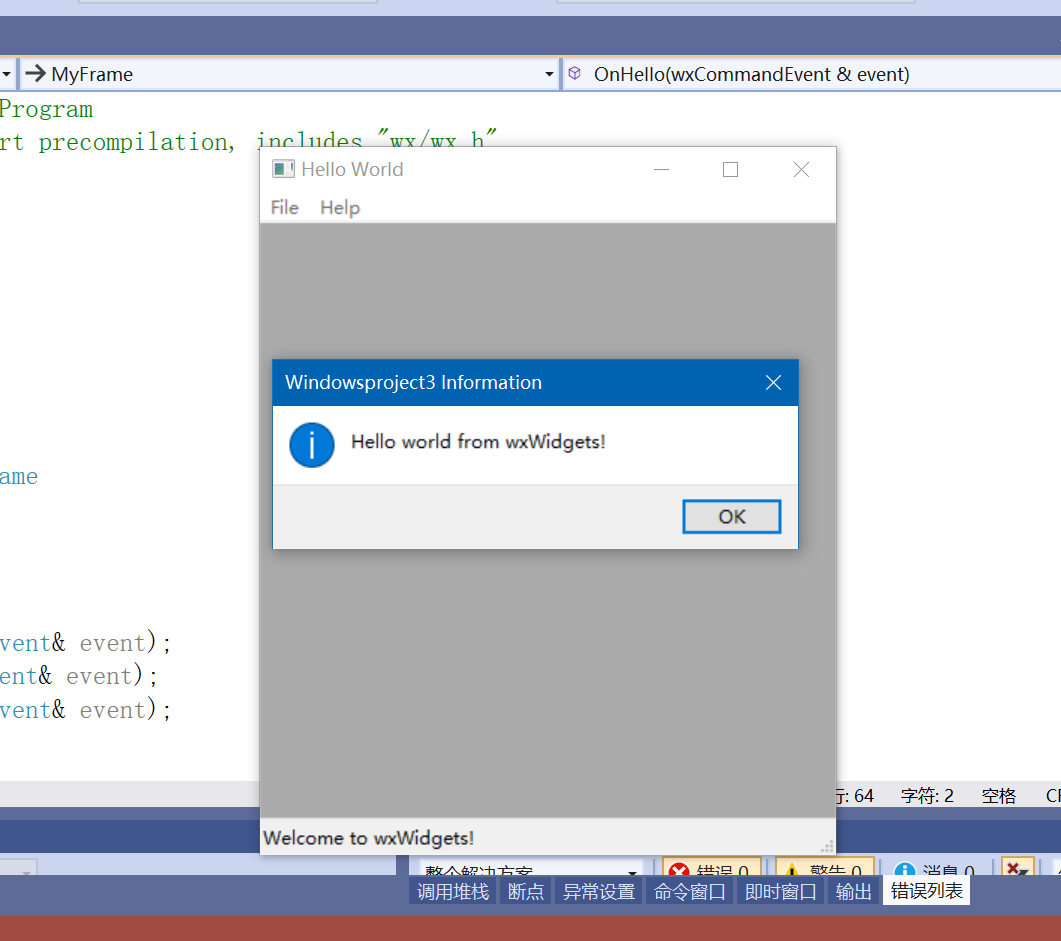
Task: Open the MyFrame scope dropdown
Action: point(548,73)
